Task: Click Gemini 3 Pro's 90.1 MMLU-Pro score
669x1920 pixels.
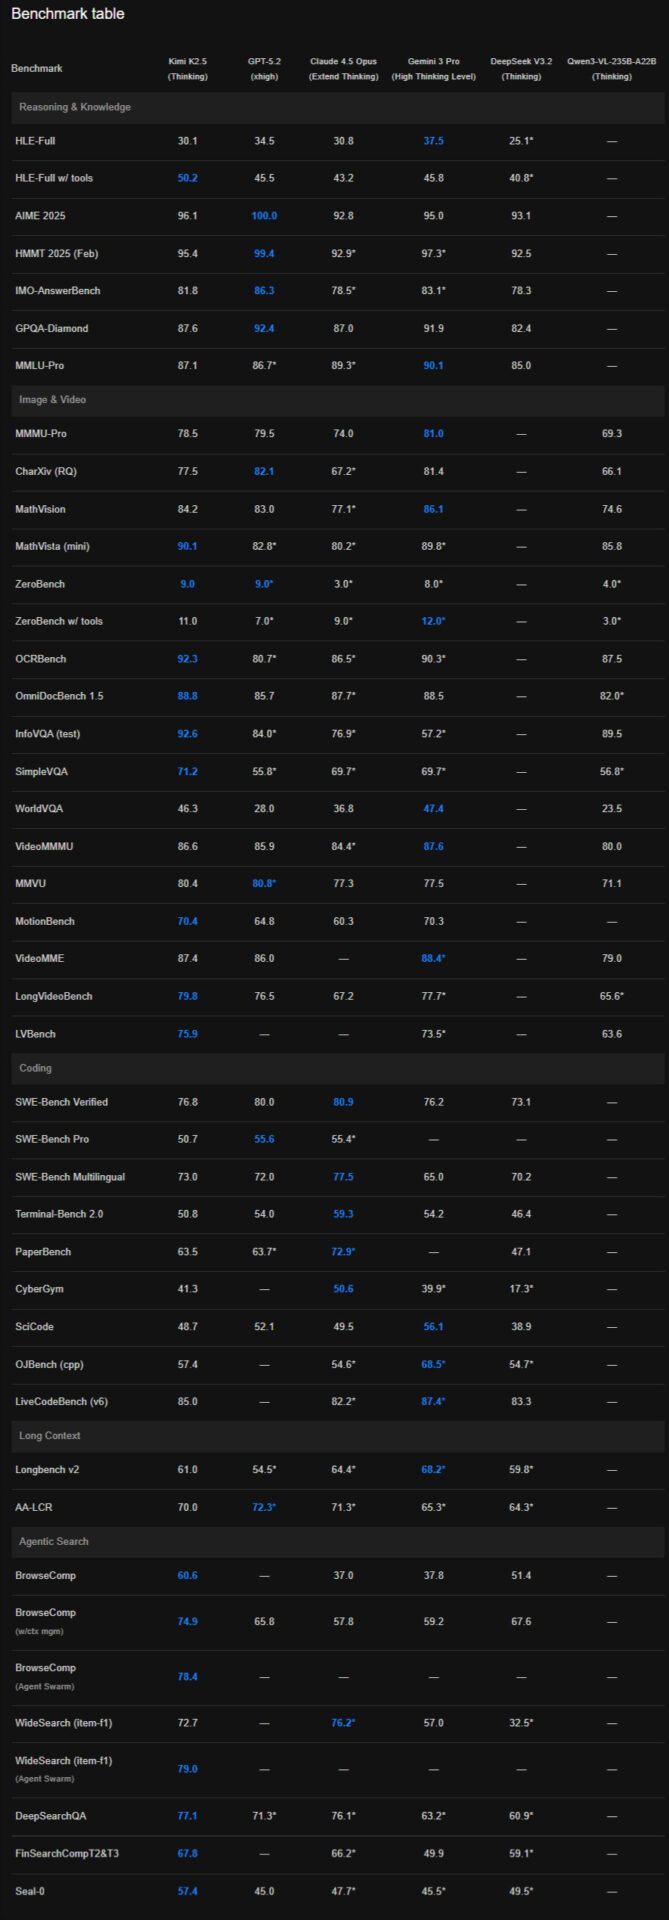Action: [433, 366]
